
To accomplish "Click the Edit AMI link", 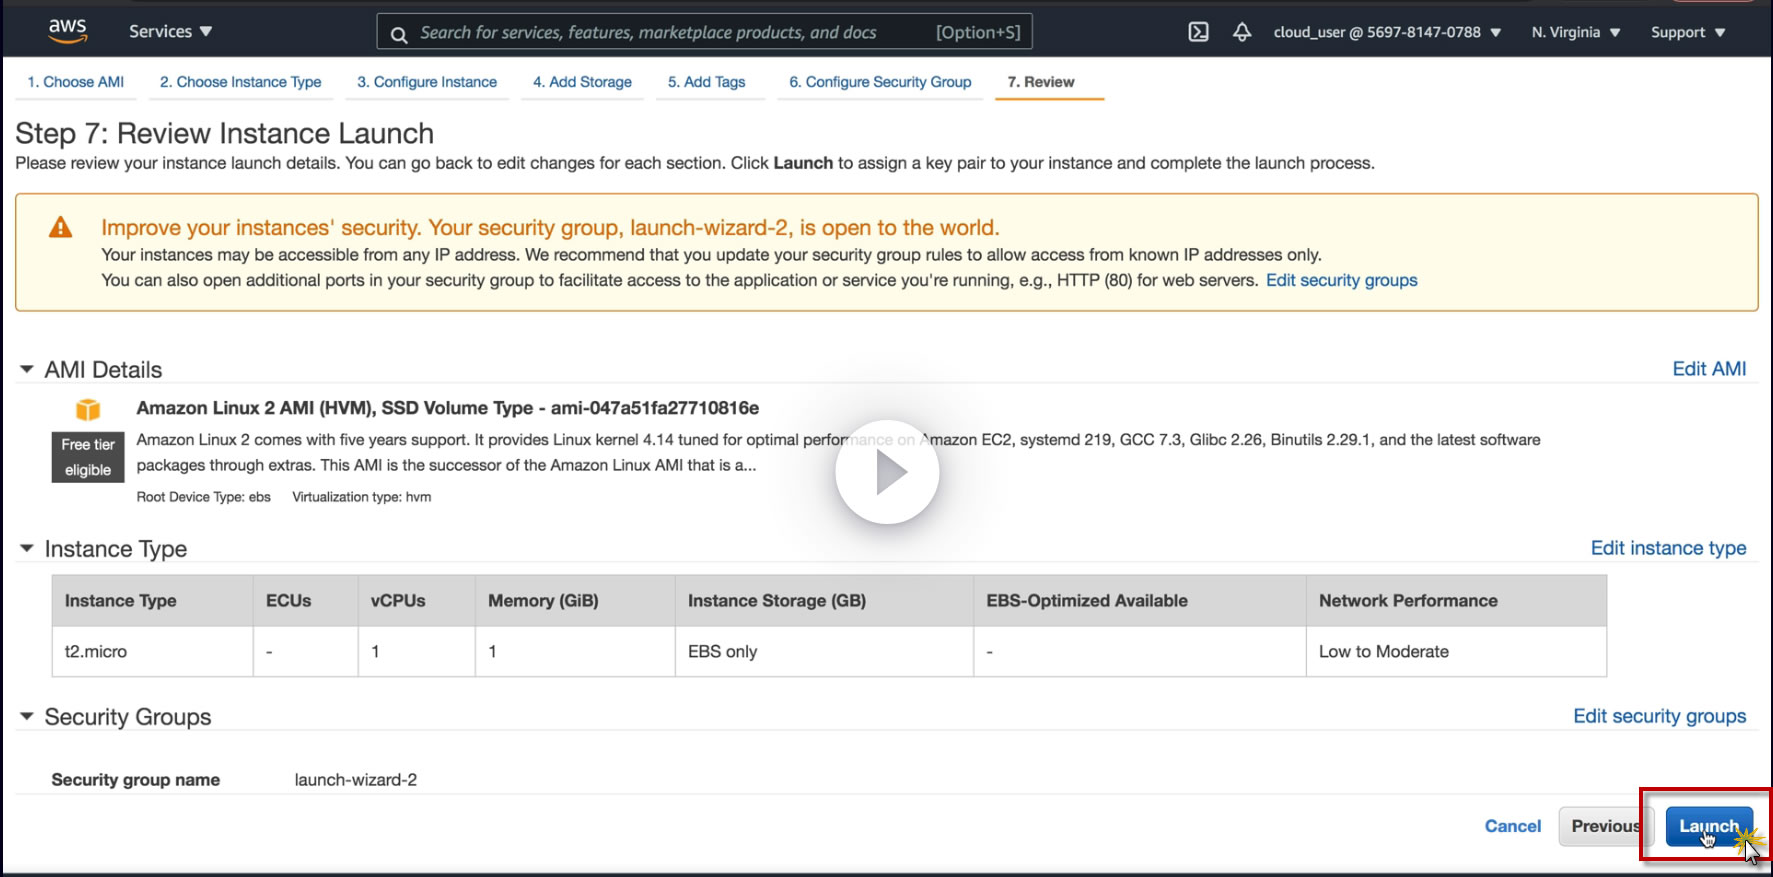I will click(1709, 369).
